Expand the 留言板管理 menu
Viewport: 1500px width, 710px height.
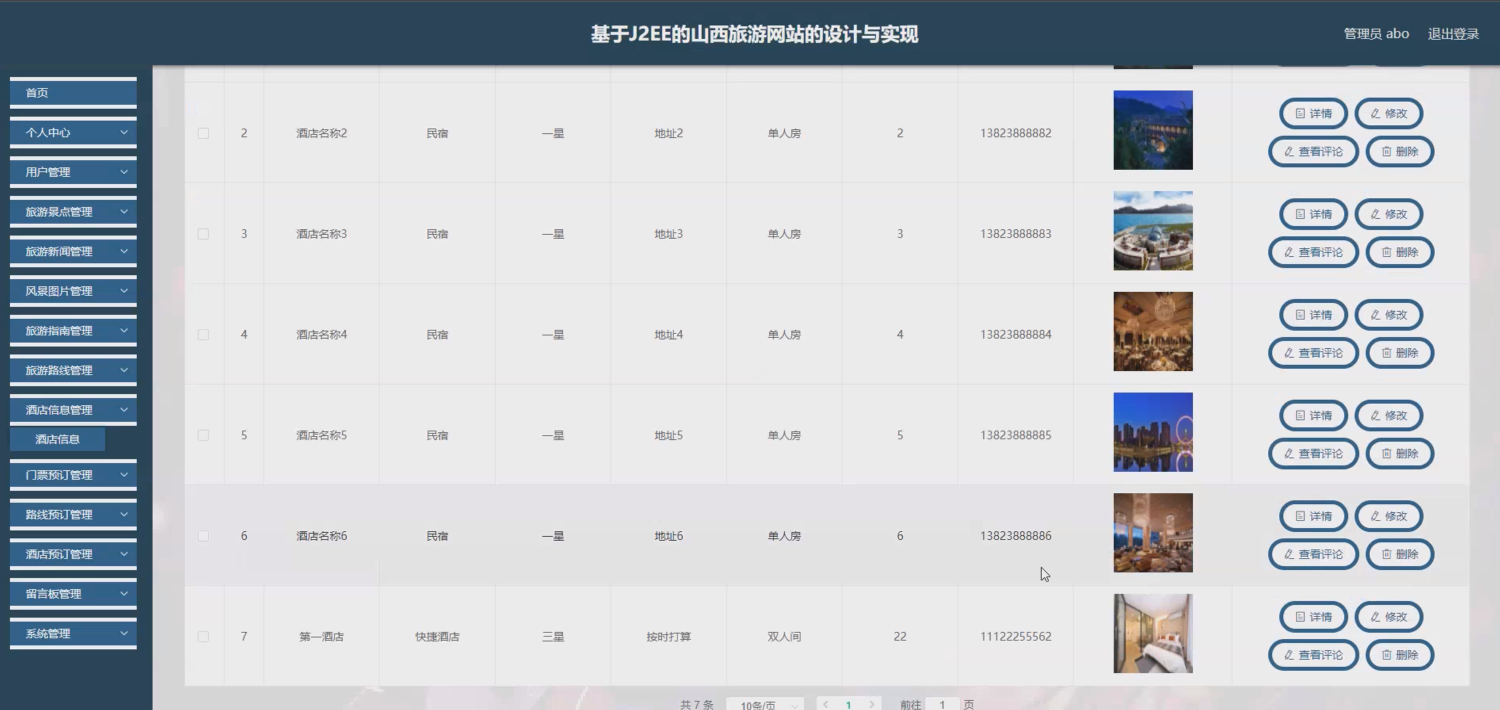click(x=73, y=594)
